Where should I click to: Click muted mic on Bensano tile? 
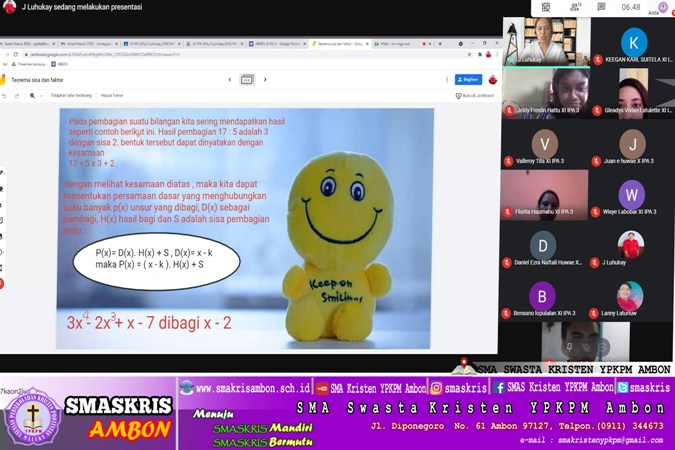pyautogui.click(x=506, y=313)
